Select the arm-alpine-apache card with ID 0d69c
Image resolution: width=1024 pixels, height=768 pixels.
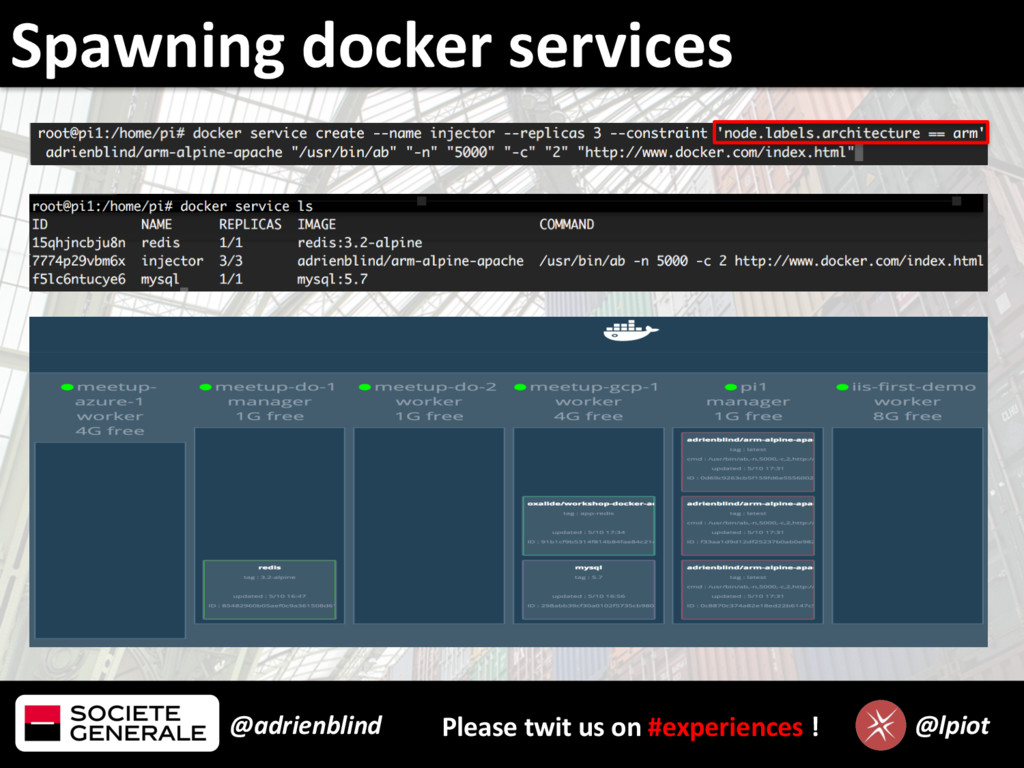(748, 462)
